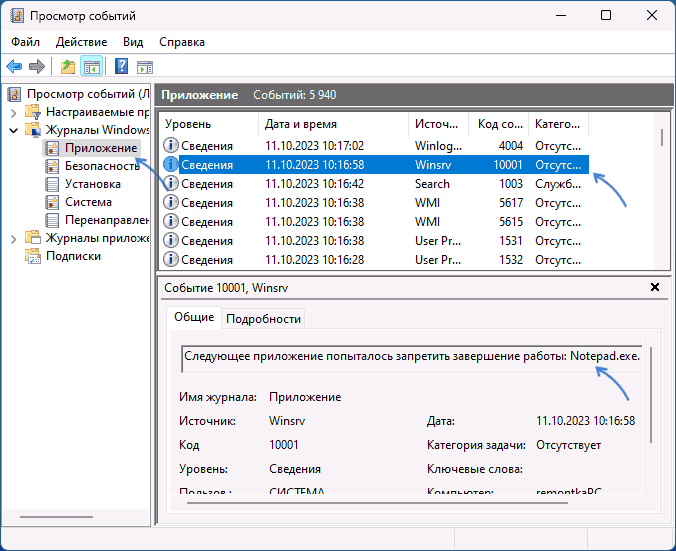This screenshot has width=676, height=551.
Task: Close the event 10001 preview pane
Action: click(x=655, y=287)
